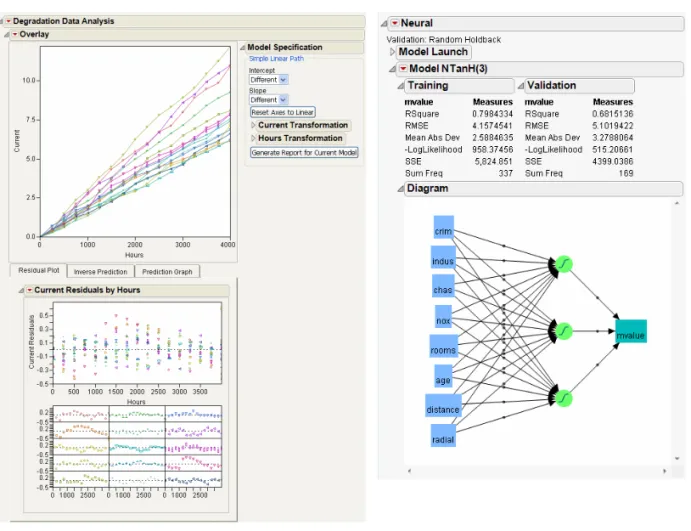Click the bottom green TanH hidden node

click(x=564, y=398)
